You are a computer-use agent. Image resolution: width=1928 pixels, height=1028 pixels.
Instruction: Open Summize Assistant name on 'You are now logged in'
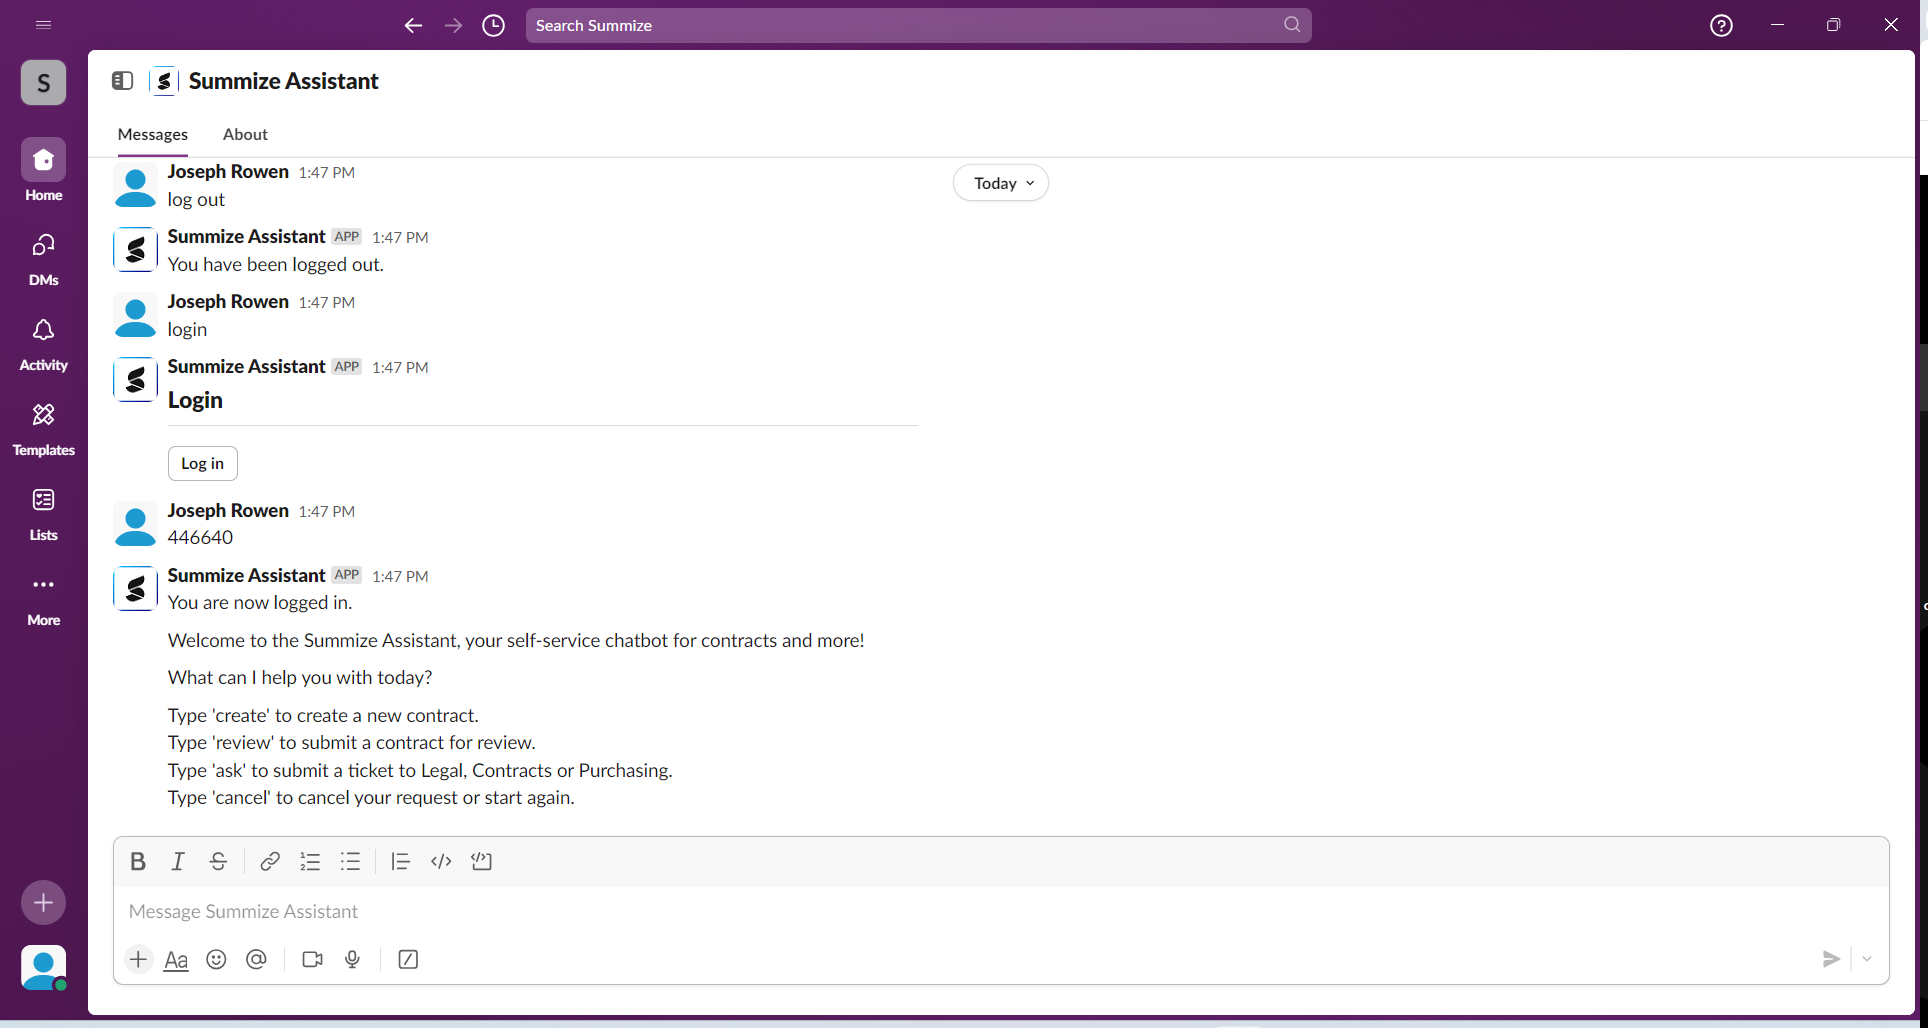click(247, 576)
